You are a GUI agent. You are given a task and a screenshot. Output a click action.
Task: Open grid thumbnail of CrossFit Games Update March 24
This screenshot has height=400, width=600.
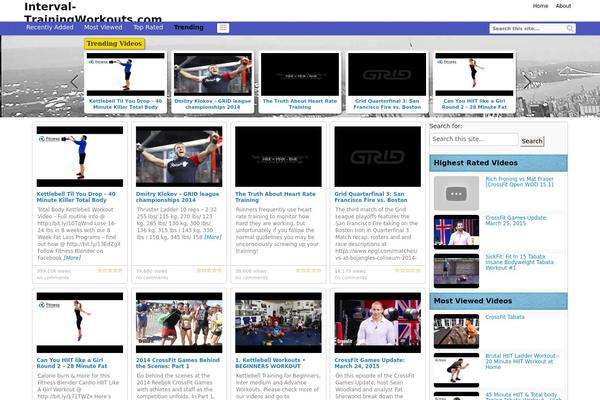tap(378, 323)
